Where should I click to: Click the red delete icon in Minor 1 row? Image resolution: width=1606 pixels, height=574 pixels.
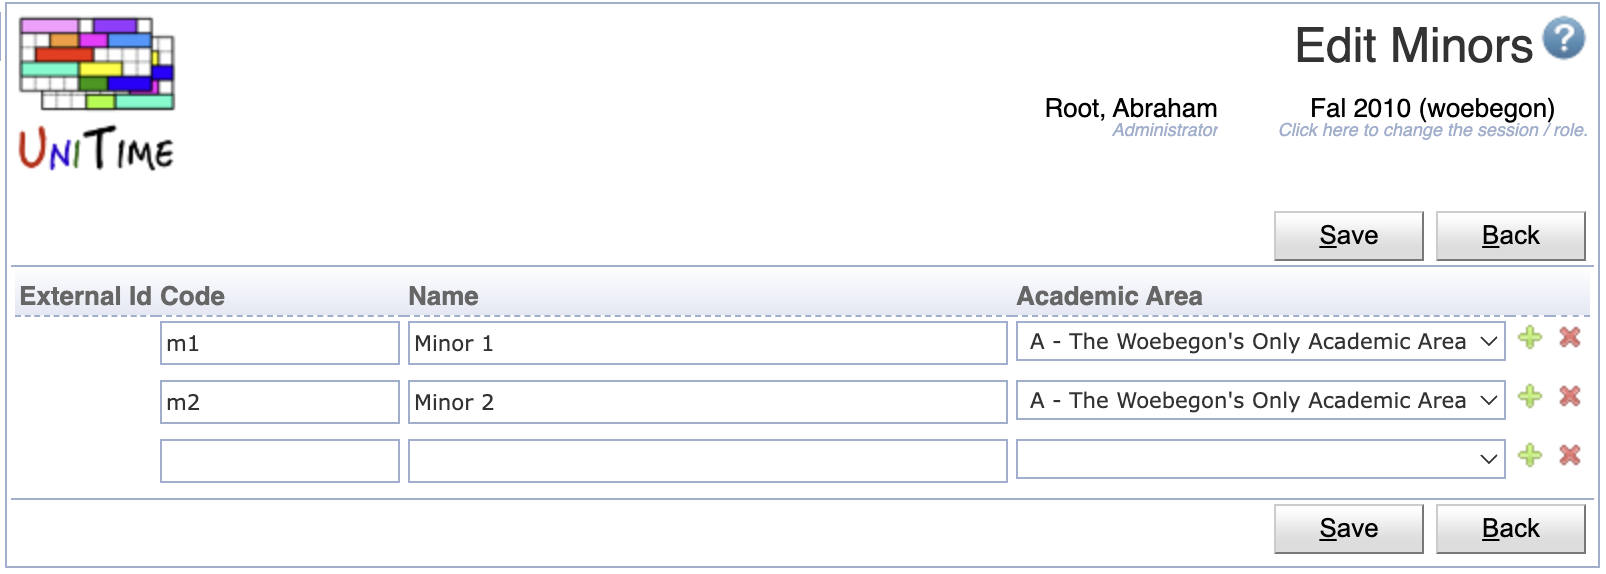click(1570, 338)
